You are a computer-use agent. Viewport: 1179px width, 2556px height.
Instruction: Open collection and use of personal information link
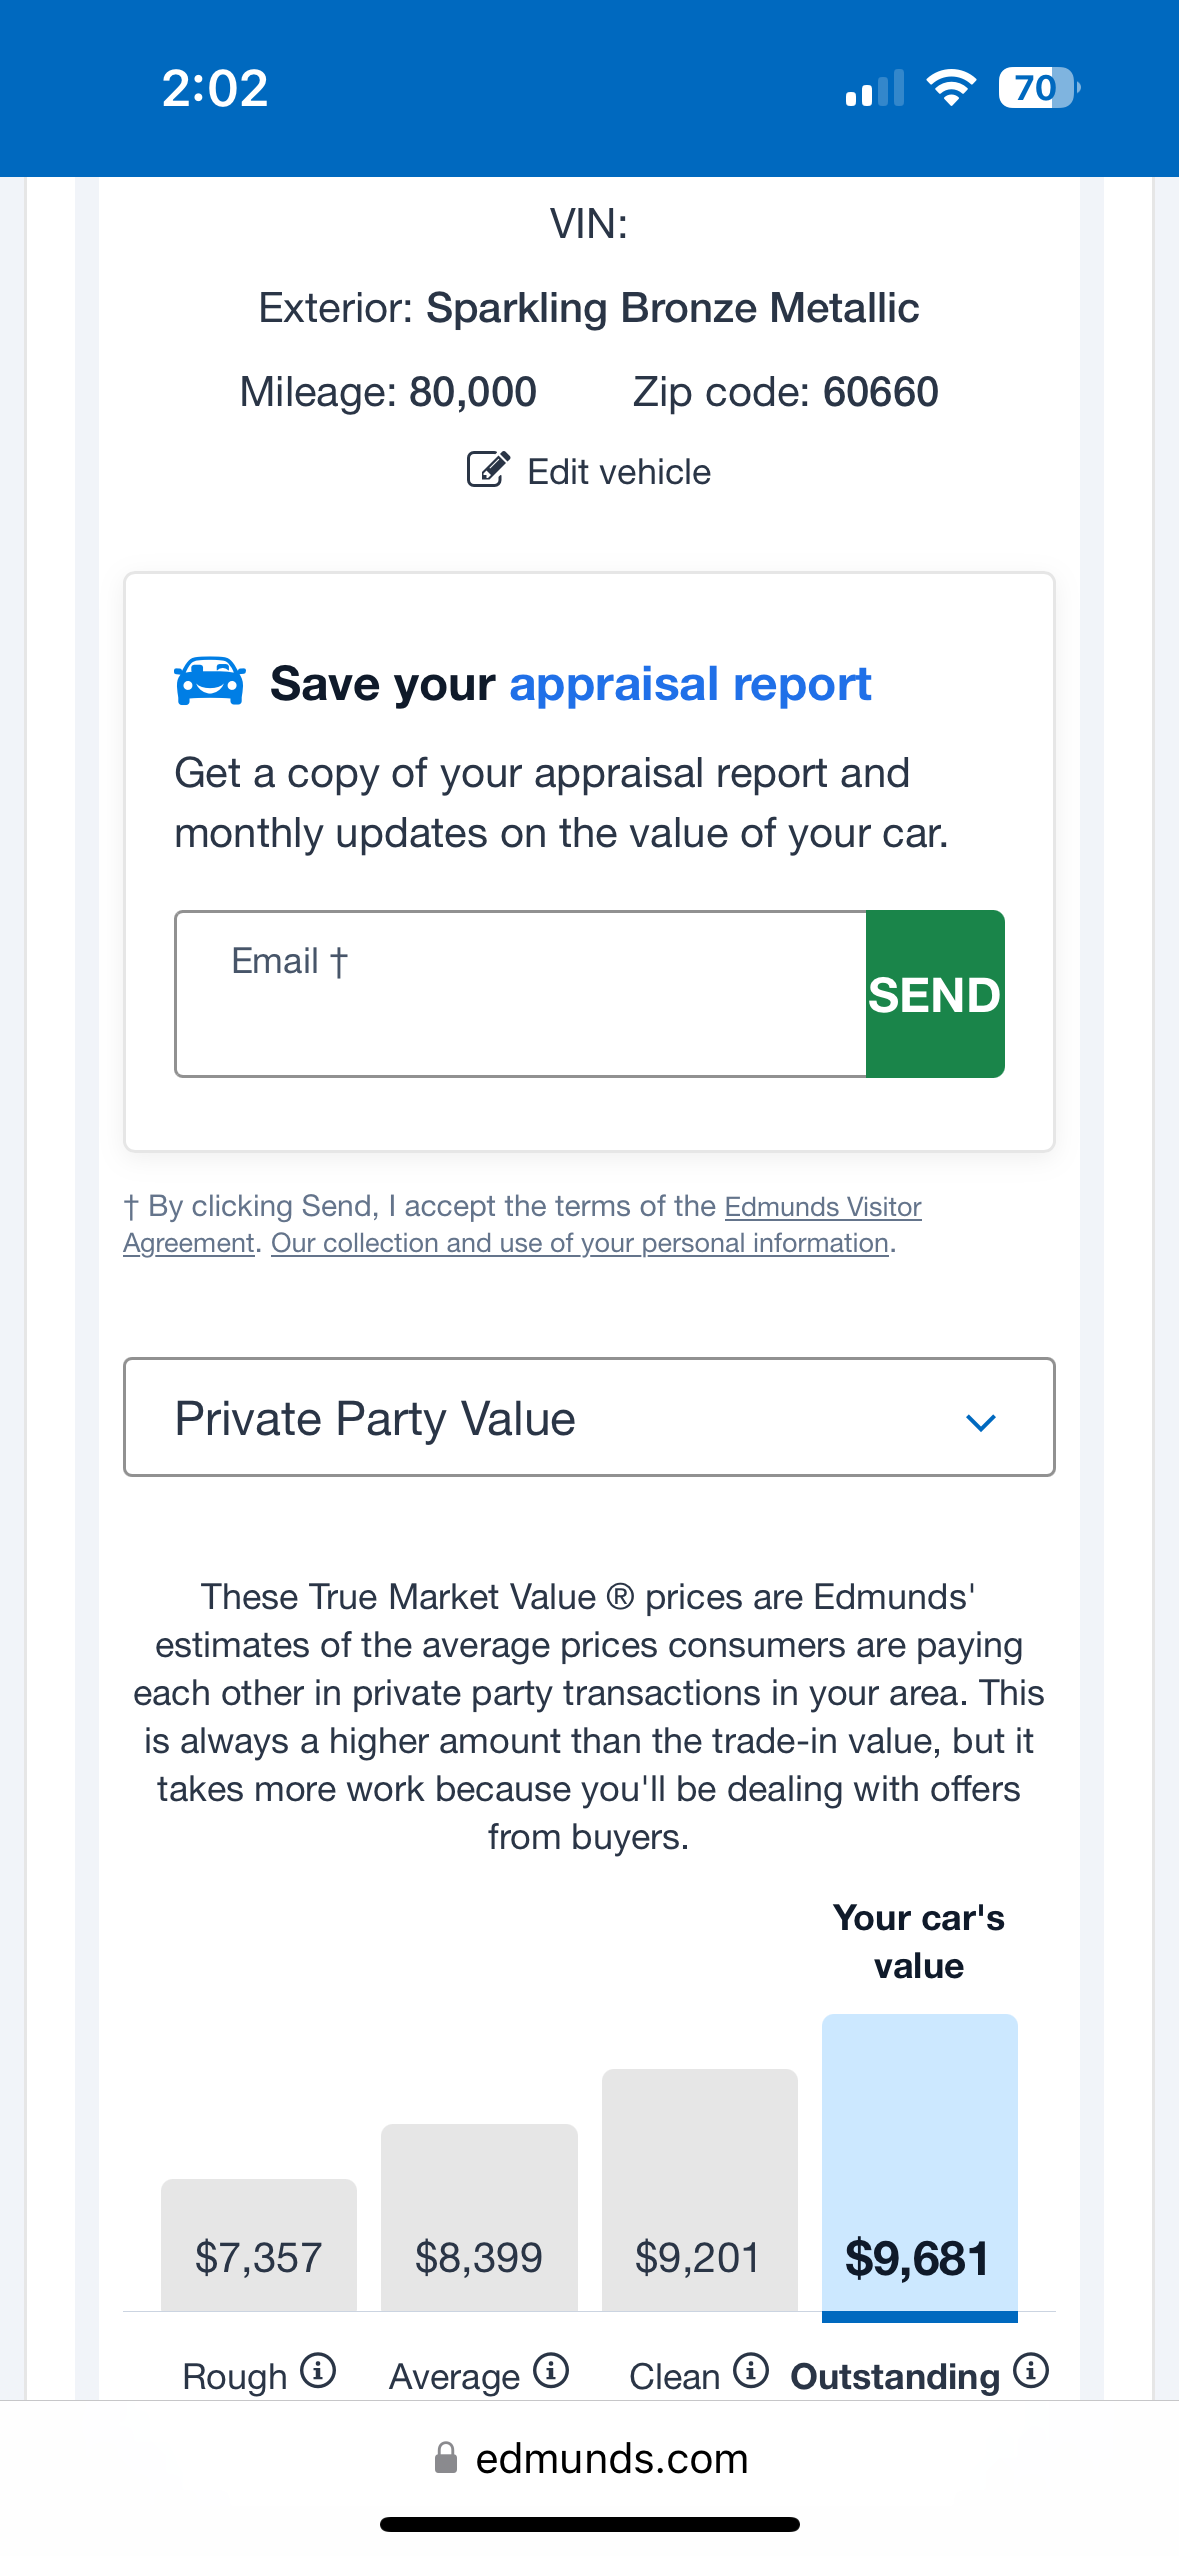(580, 1243)
